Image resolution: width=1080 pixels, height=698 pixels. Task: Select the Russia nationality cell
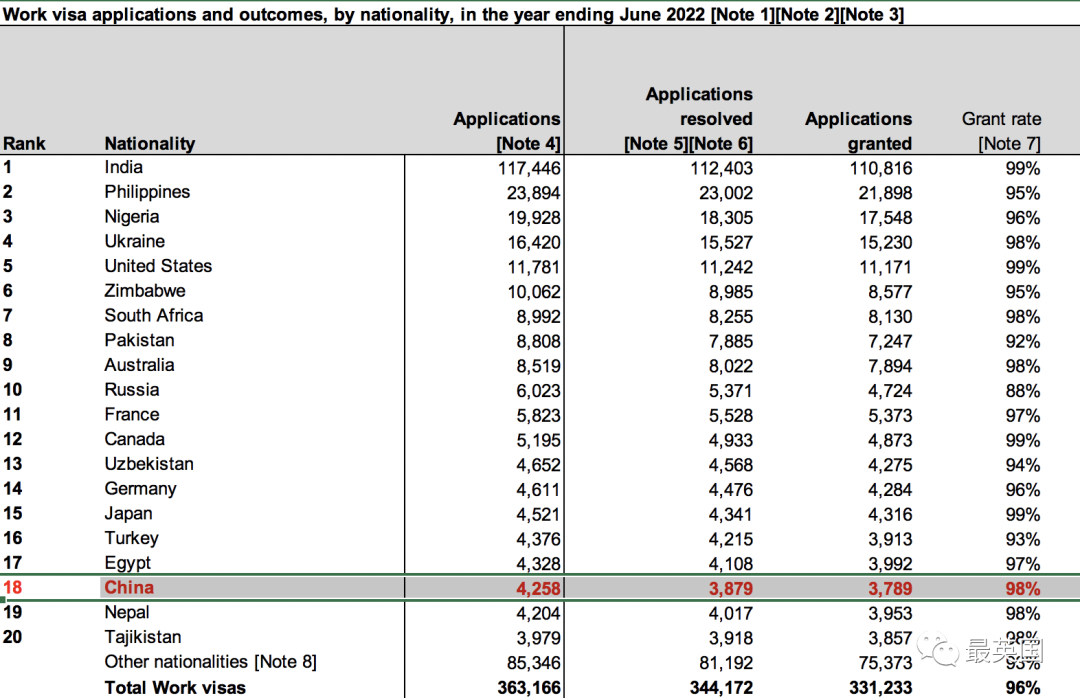tap(132, 391)
